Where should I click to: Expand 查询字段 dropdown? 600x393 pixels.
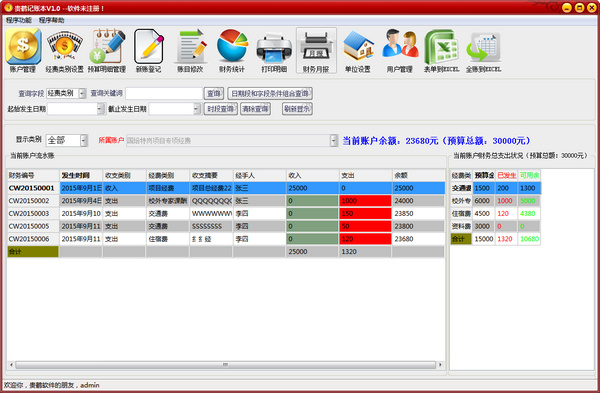82,93
